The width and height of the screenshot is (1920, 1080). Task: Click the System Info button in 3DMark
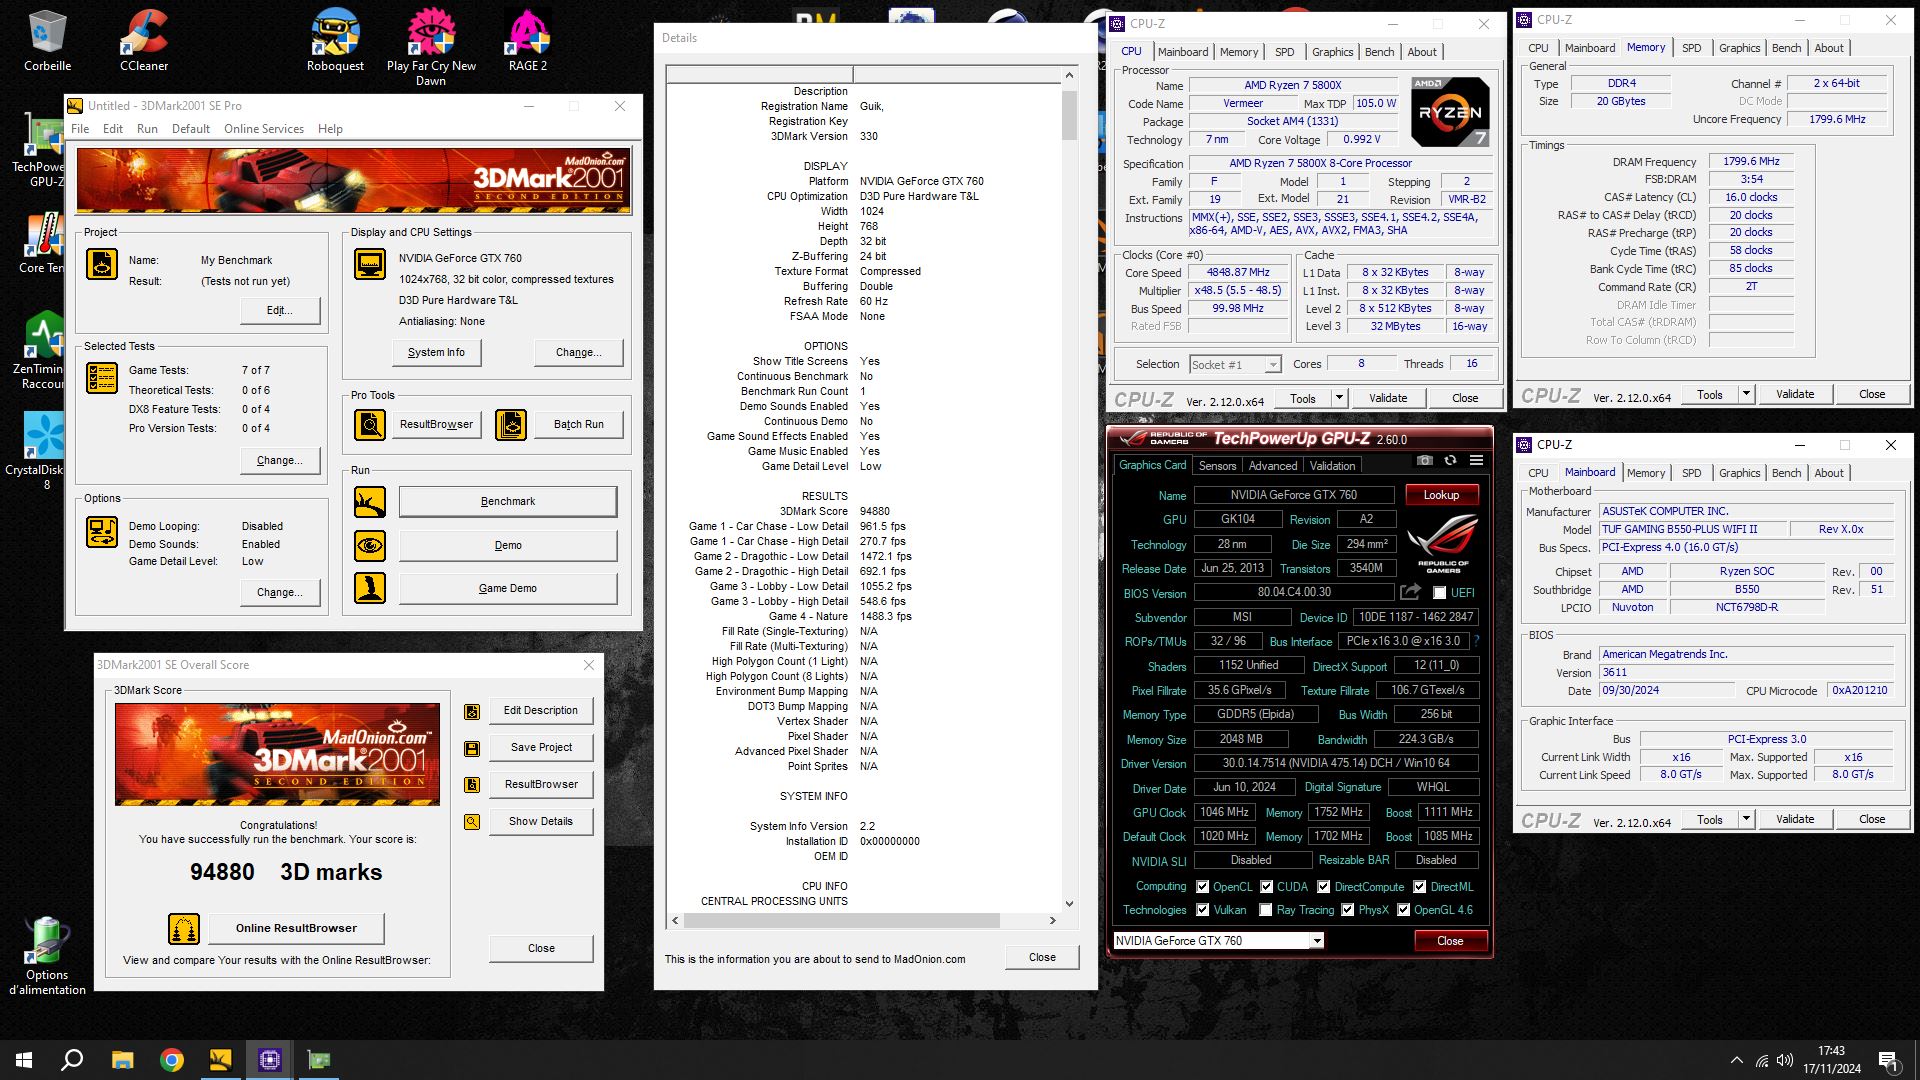click(436, 353)
